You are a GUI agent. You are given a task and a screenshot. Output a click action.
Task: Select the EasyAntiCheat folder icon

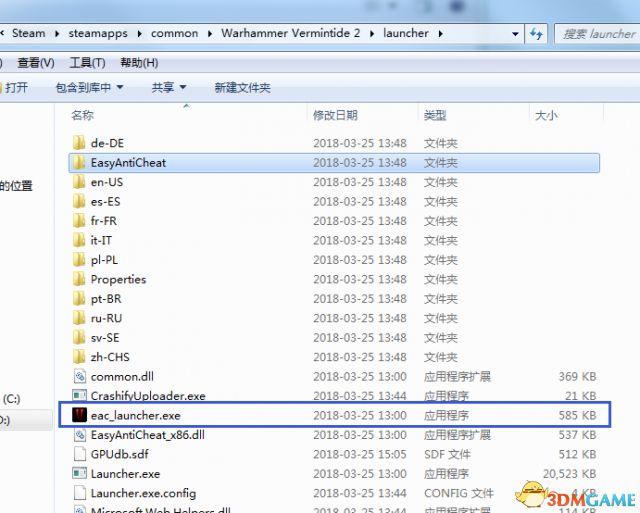tap(79, 162)
